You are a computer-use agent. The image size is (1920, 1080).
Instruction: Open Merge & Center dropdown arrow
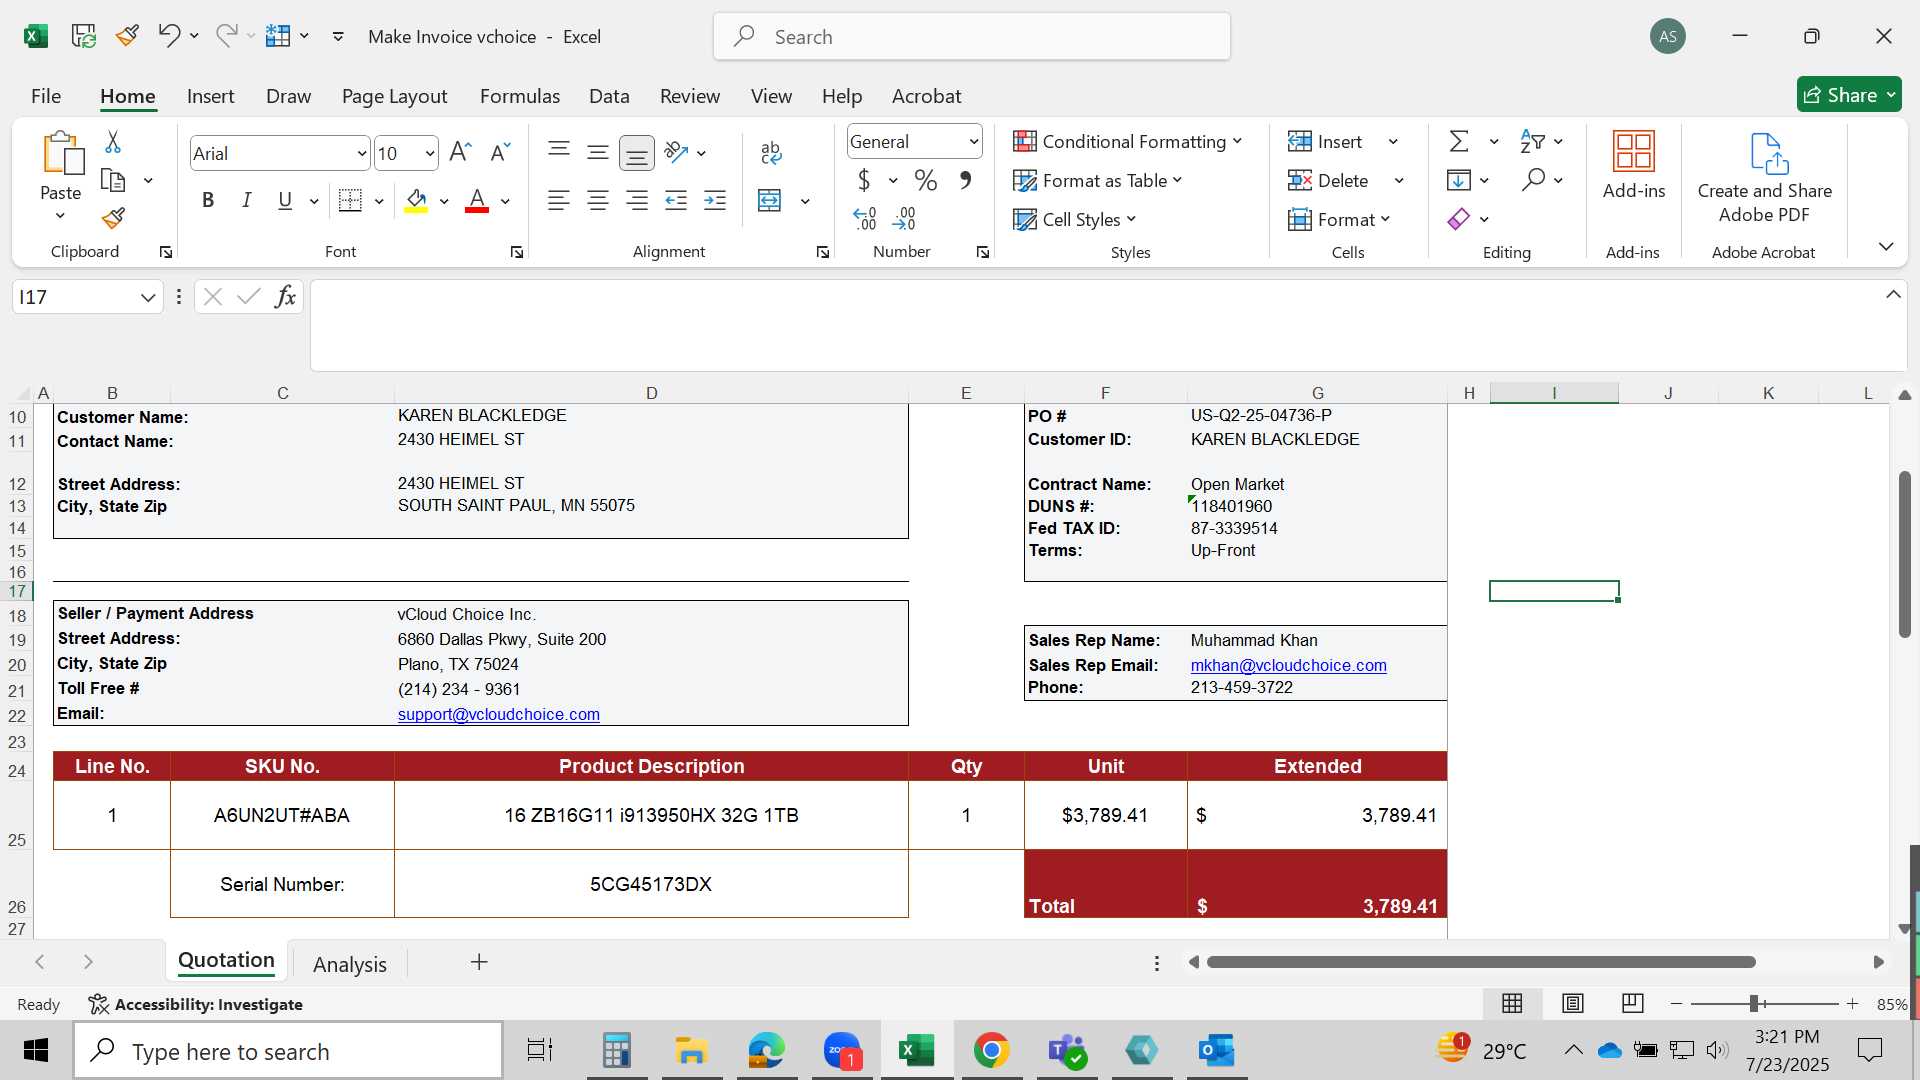(805, 201)
